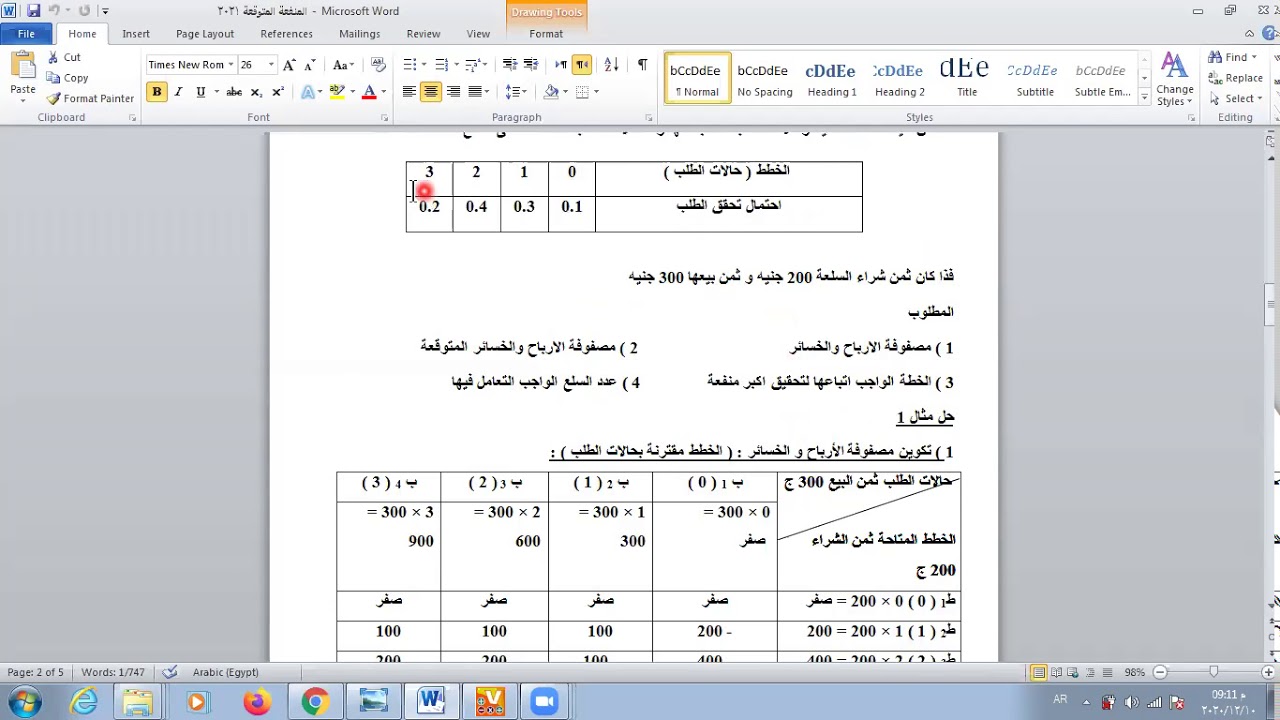This screenshot has width=1280, height=720.
Task: Open the Numbering dropdown
Action: click(x=456, y=65)
